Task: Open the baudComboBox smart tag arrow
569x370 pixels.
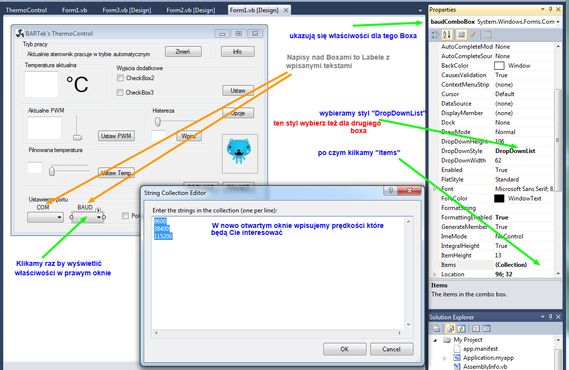Action: [98, 210]
